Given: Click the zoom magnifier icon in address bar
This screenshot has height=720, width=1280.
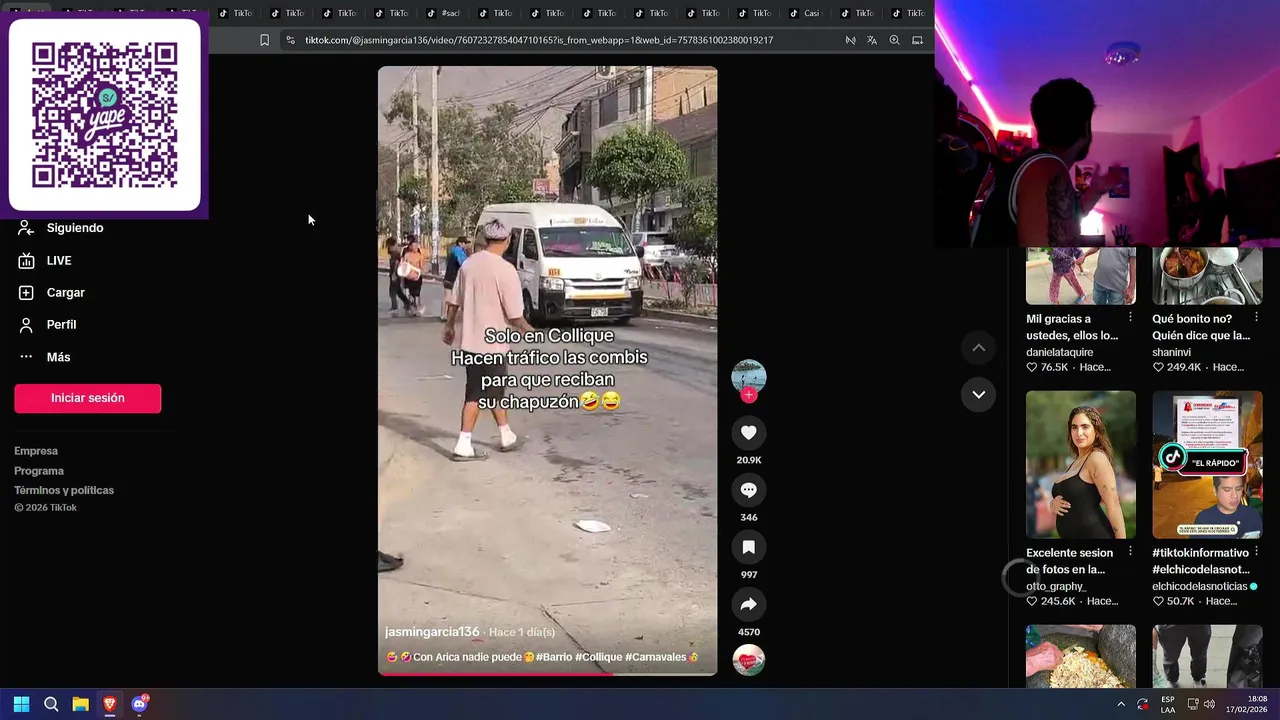Looking at the screenshot, I should [x=894, y=40].
